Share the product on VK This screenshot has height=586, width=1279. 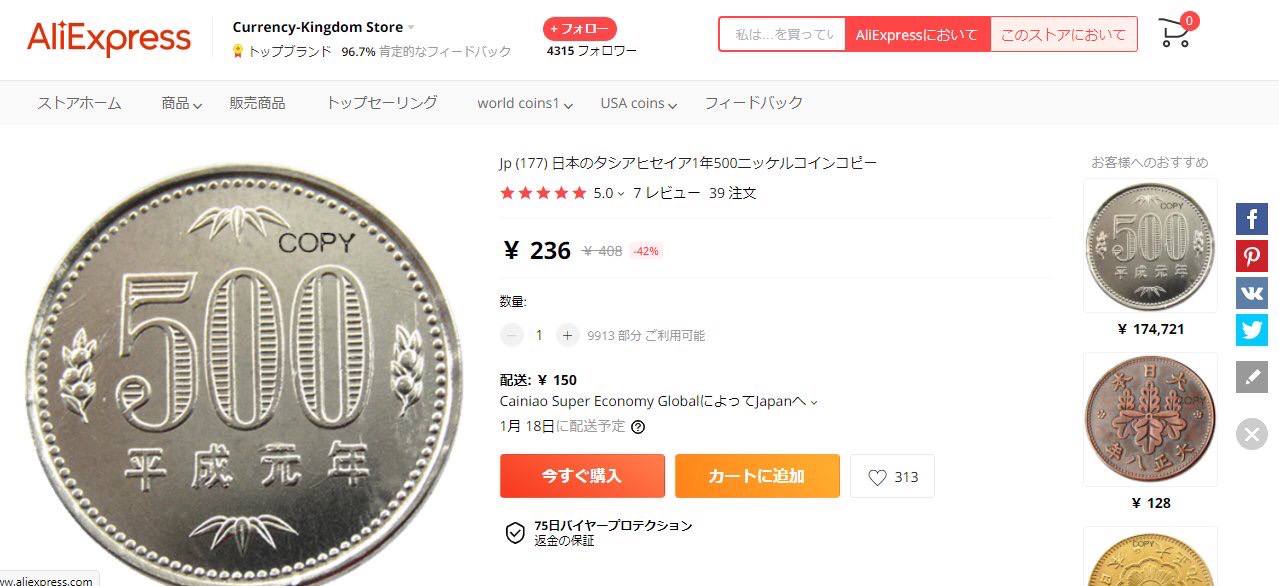click(x=1251, y=293)
